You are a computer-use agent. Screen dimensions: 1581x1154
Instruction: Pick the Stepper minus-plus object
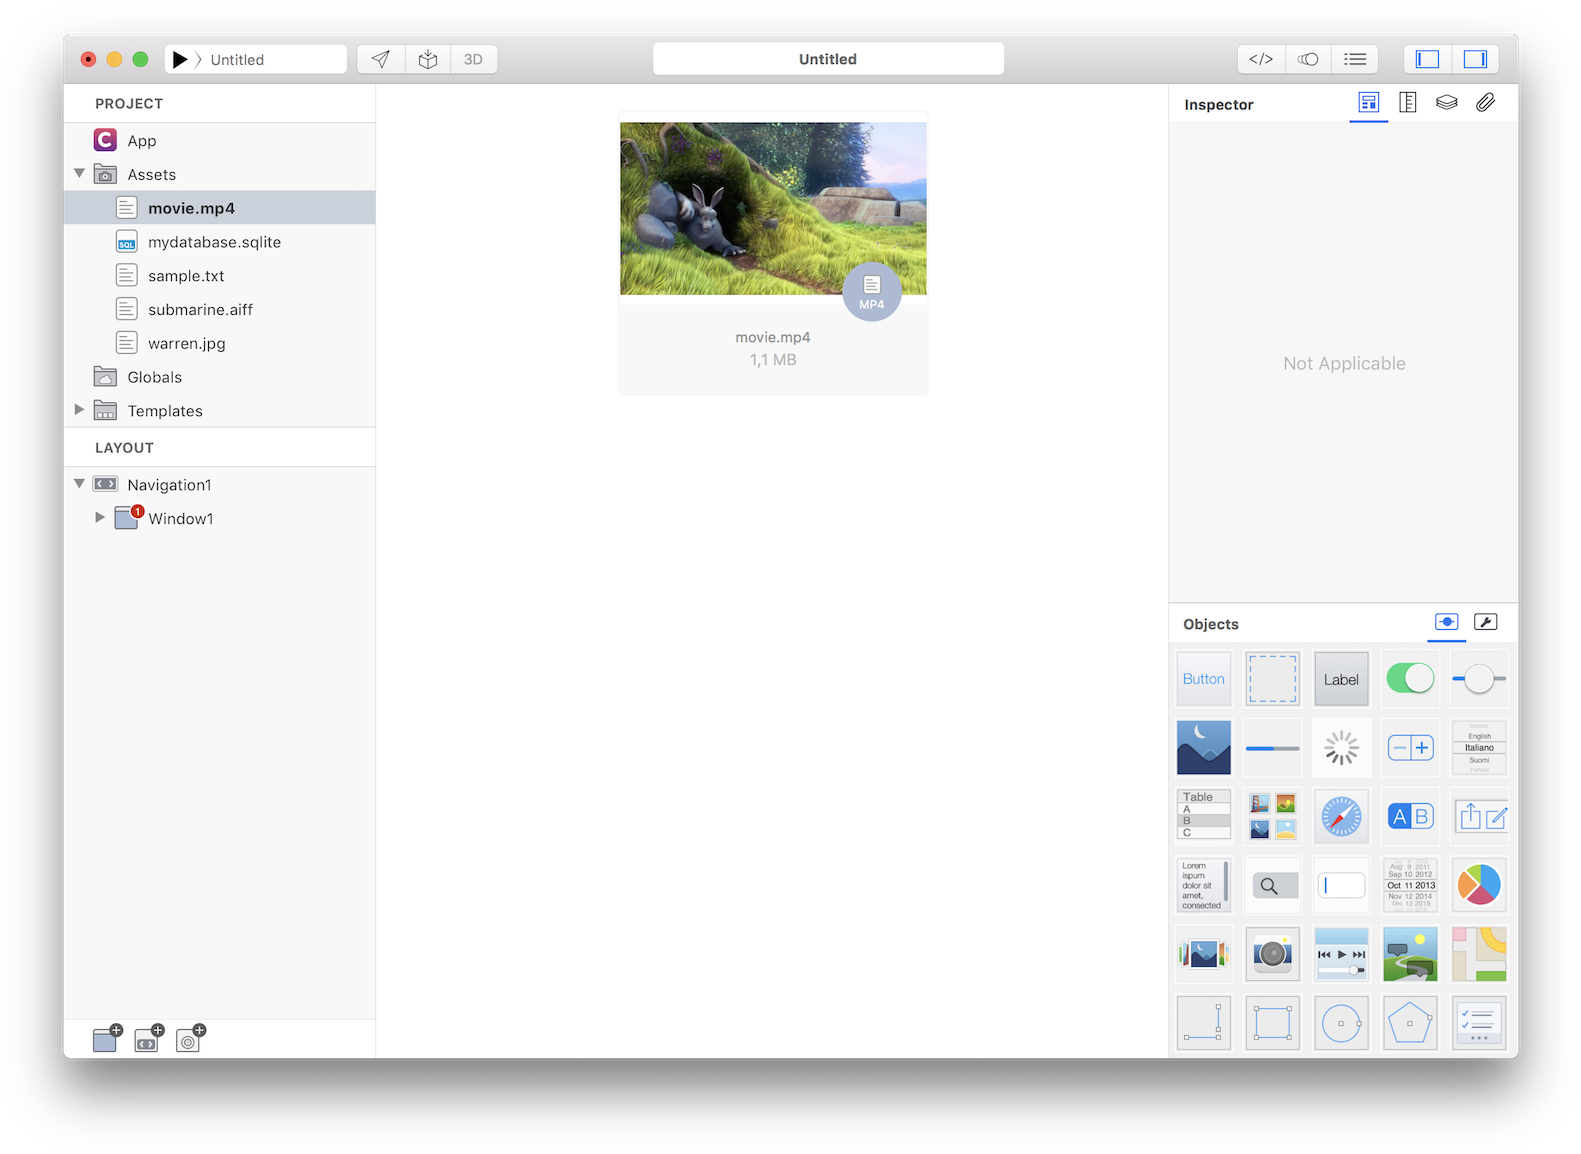click(x=1410, y=748)
